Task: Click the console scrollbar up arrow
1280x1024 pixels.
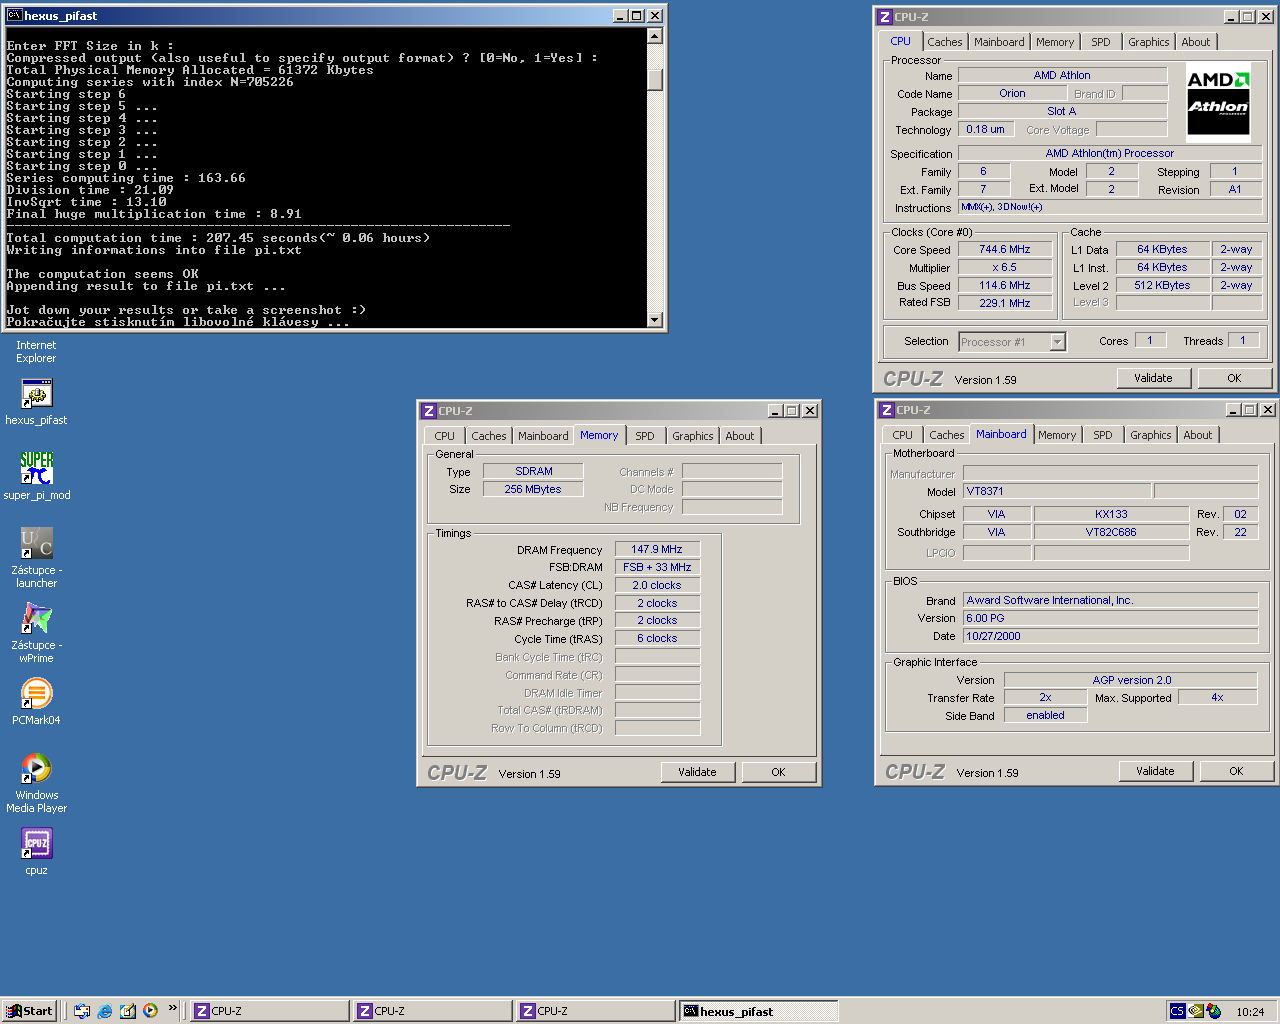Action: pyautogui.click(x=655, y=36)
